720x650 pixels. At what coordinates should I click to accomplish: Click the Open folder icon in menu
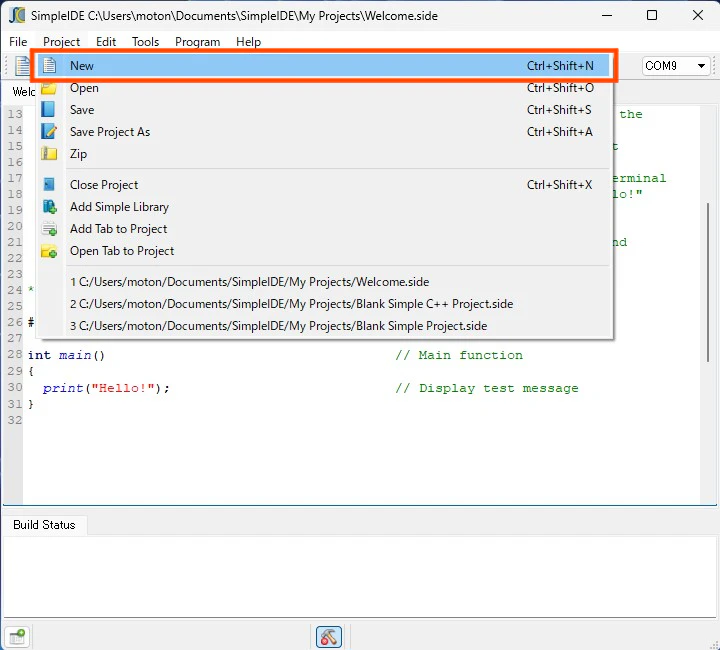[49, 89]
